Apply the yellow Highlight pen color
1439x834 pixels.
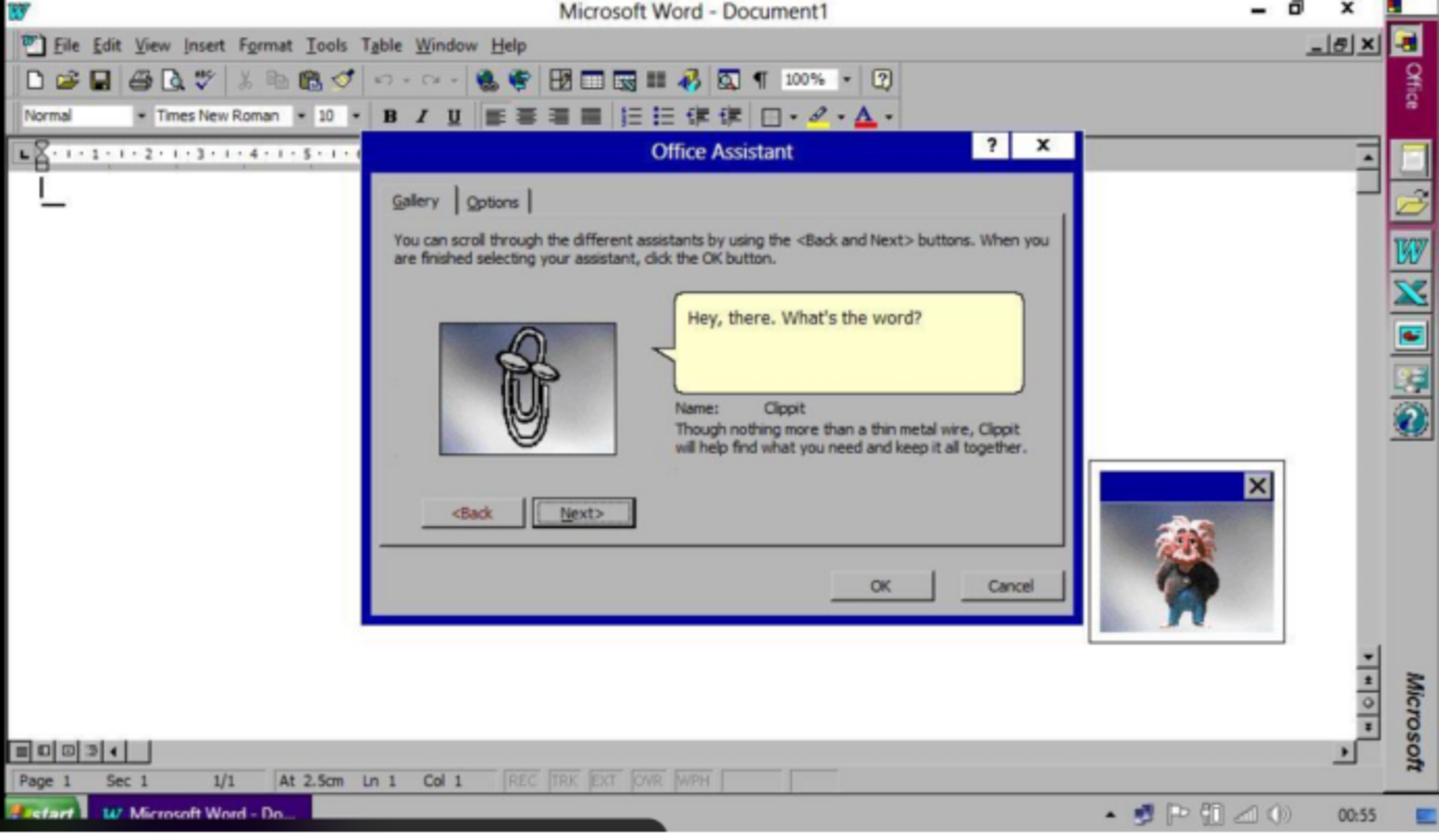click(x=819, y=117)
